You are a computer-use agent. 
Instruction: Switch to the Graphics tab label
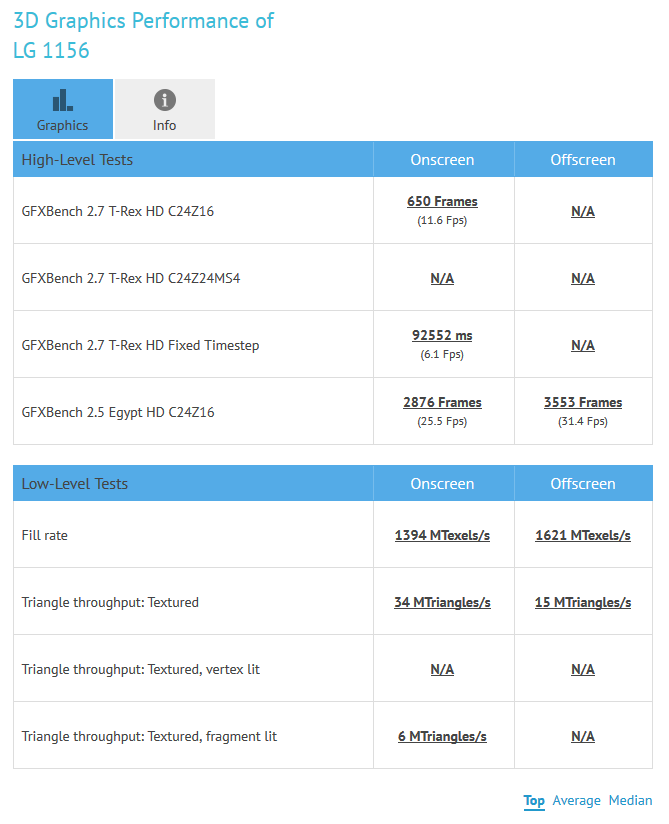[x=63, y=125]
